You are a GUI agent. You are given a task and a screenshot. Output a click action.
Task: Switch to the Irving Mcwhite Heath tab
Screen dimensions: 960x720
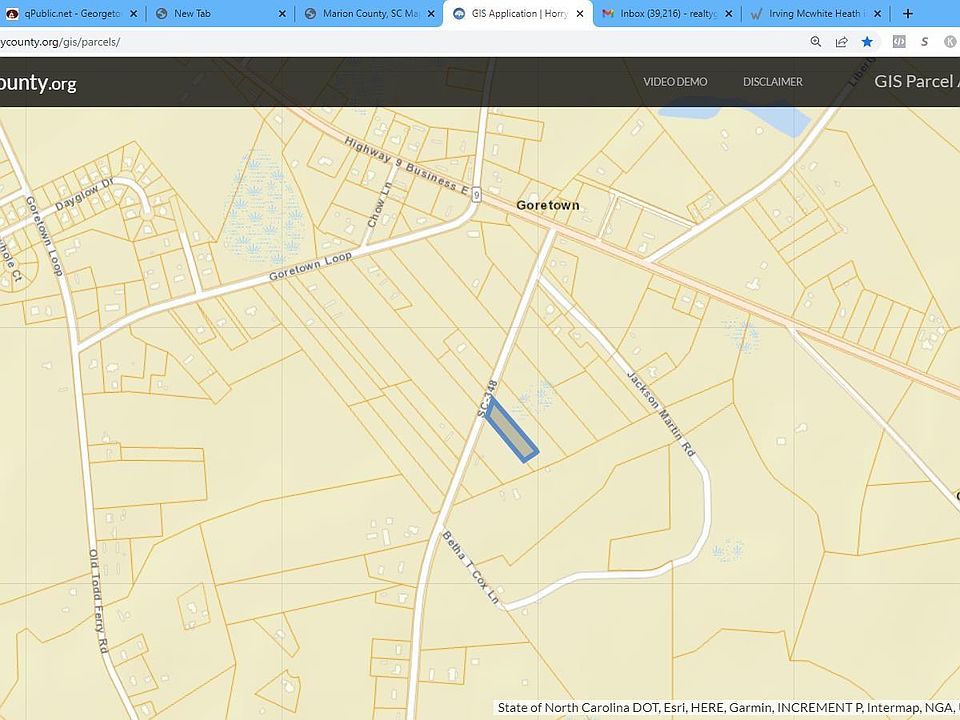click(814, 13)
